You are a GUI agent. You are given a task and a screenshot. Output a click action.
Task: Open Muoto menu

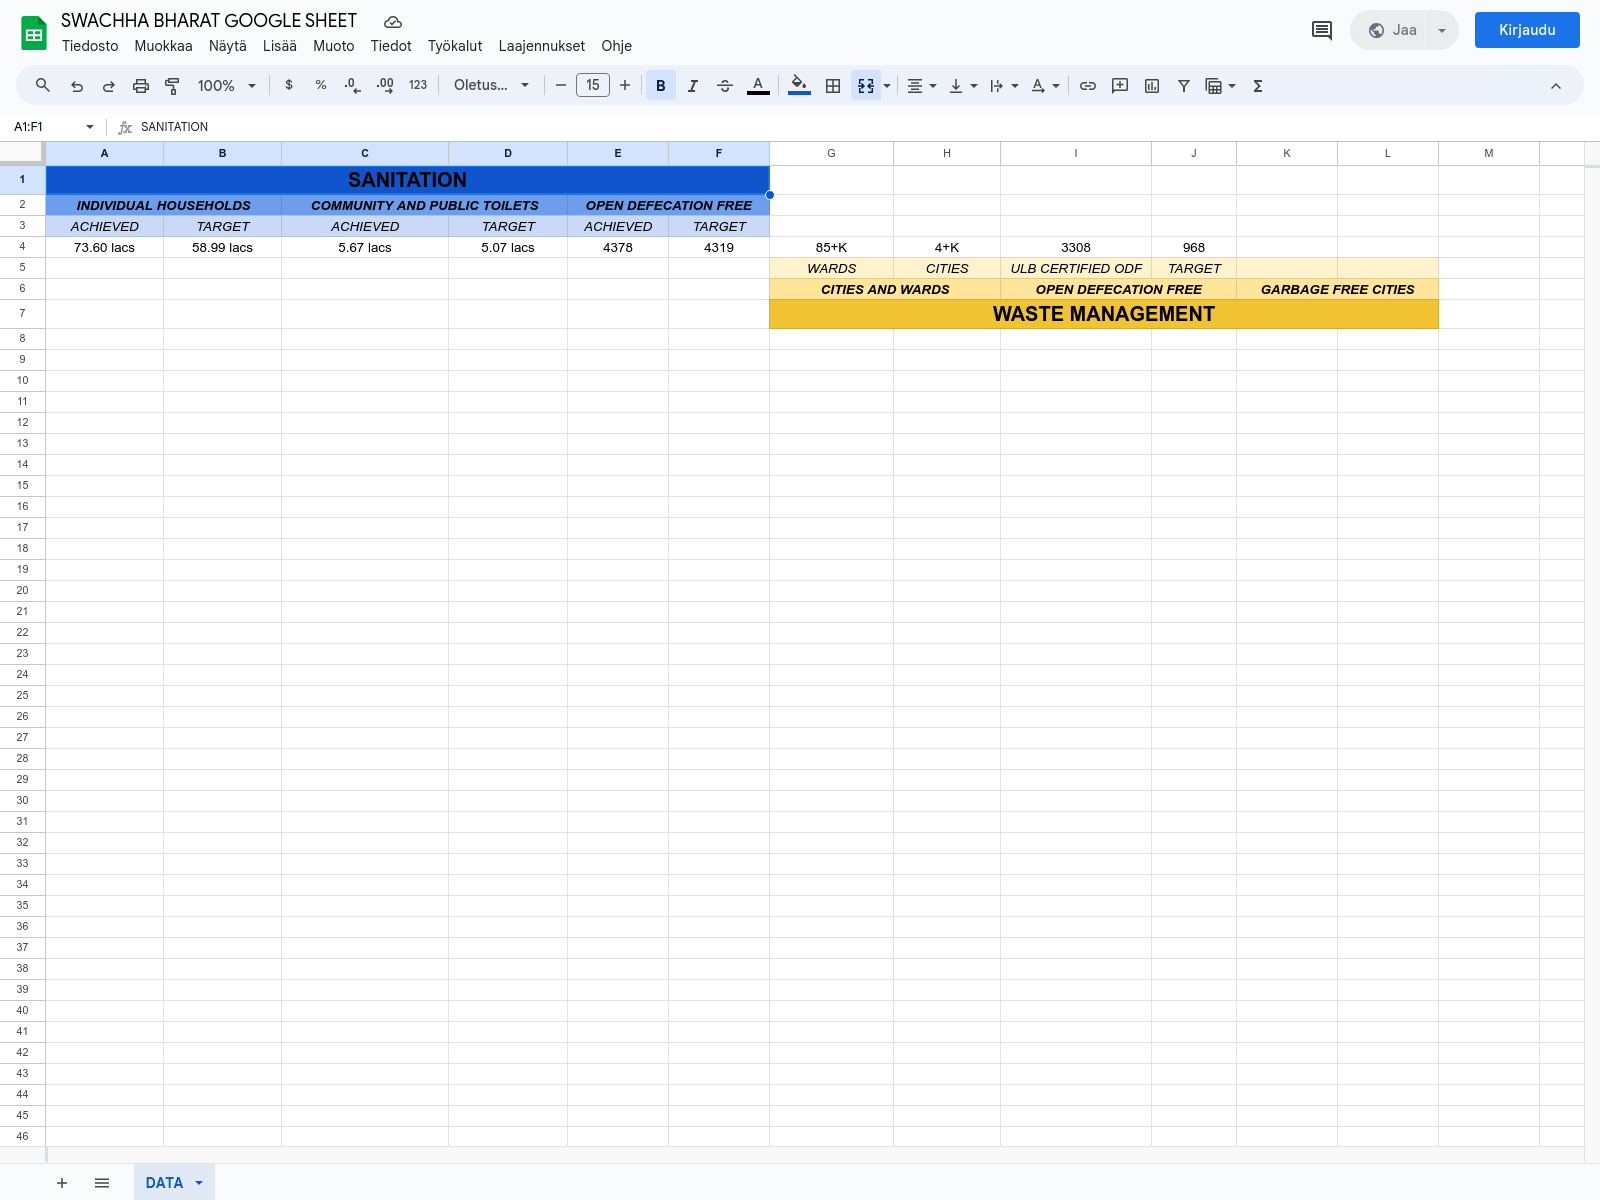point(334,46)
